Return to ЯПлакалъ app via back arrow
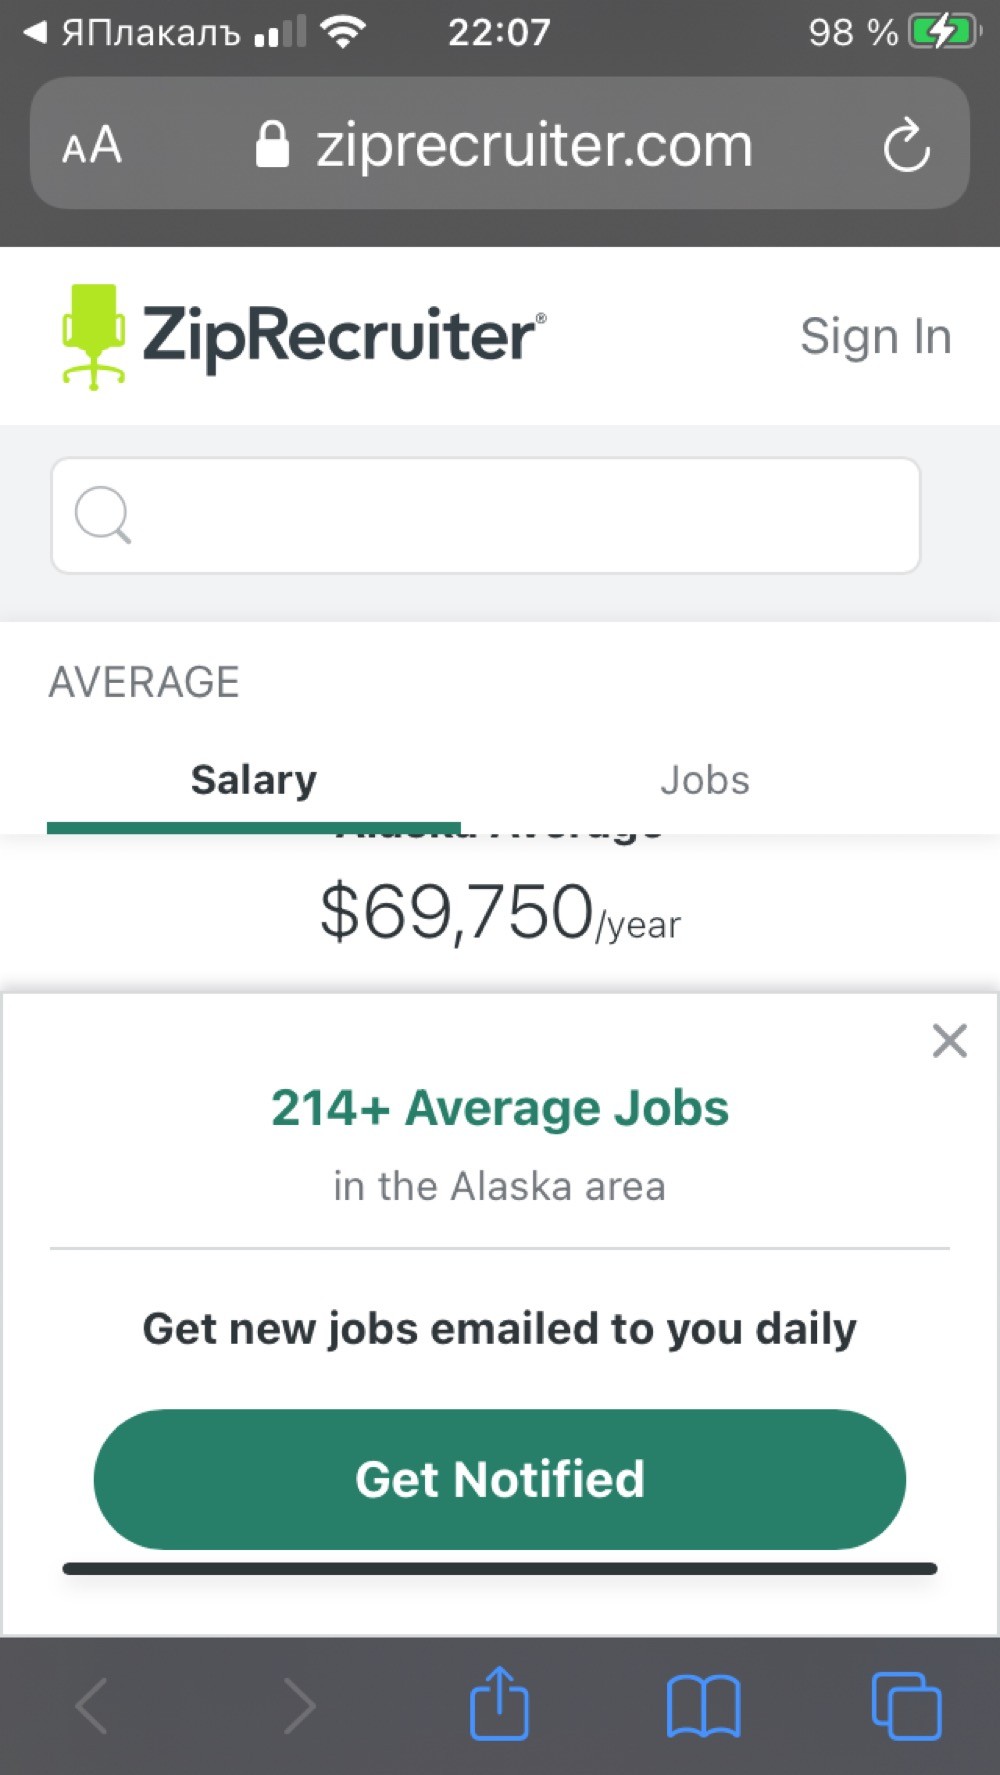Screen dimensions: 1000x1775 click(34, 32)
